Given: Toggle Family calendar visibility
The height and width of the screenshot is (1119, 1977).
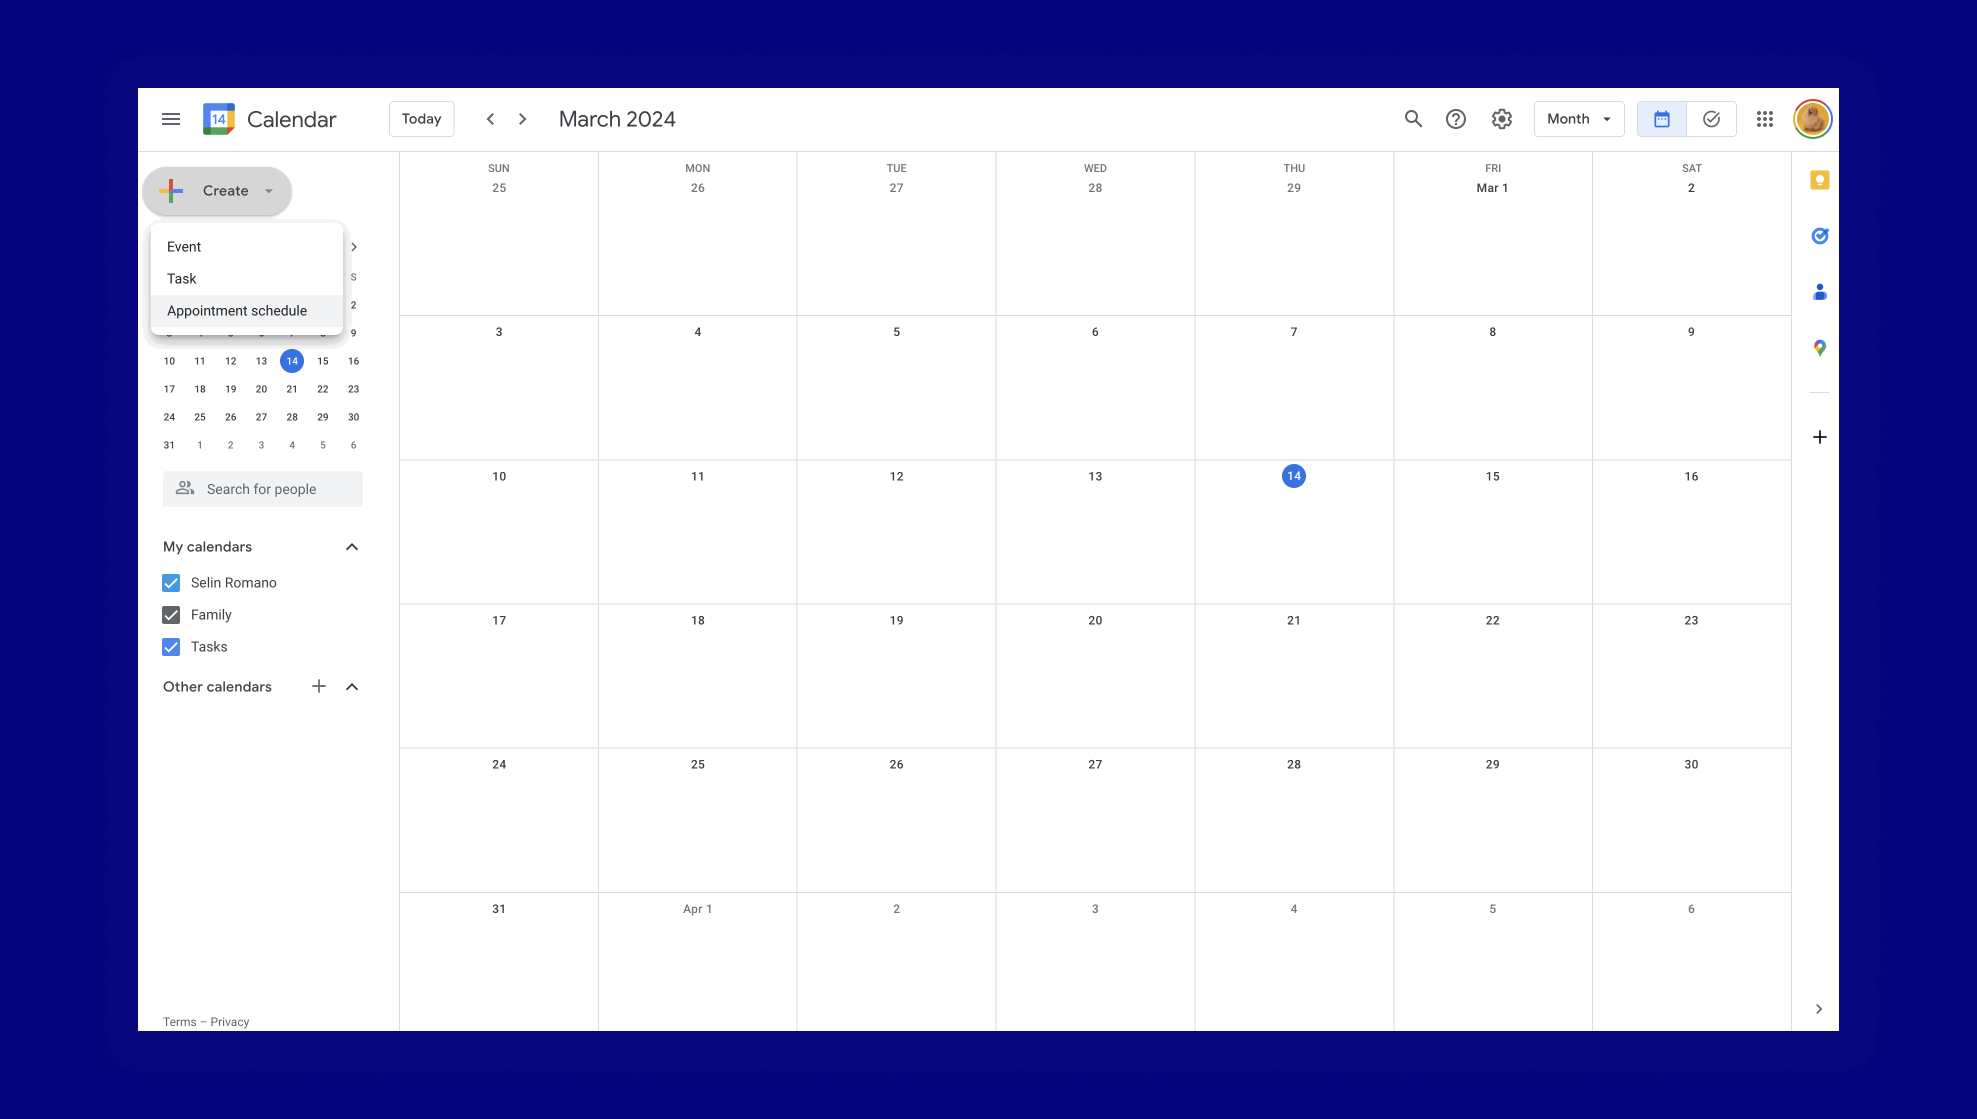Looking at the screenshot, I should pyautogui.click(x=172, y=614).
